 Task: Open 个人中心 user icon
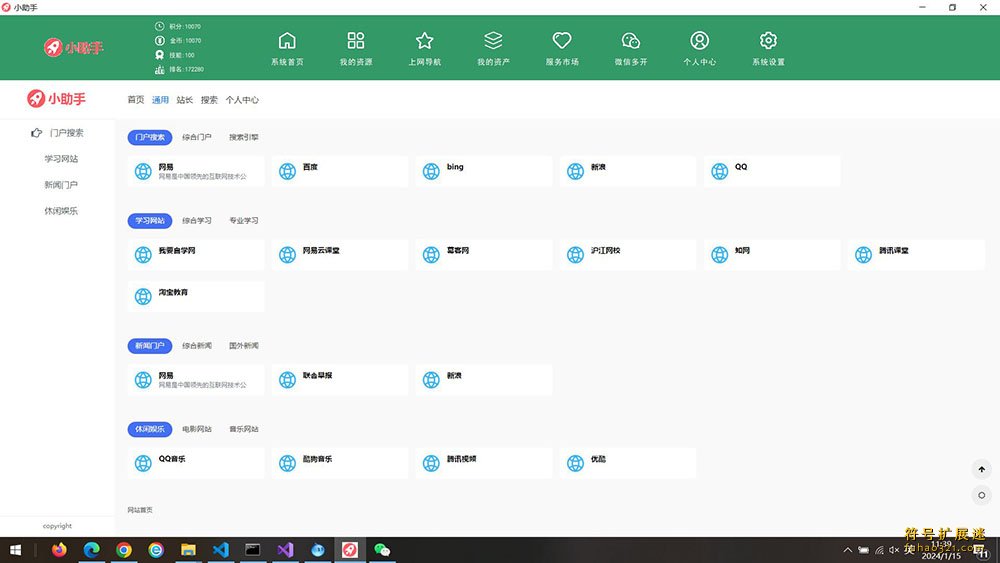(700, 41)
